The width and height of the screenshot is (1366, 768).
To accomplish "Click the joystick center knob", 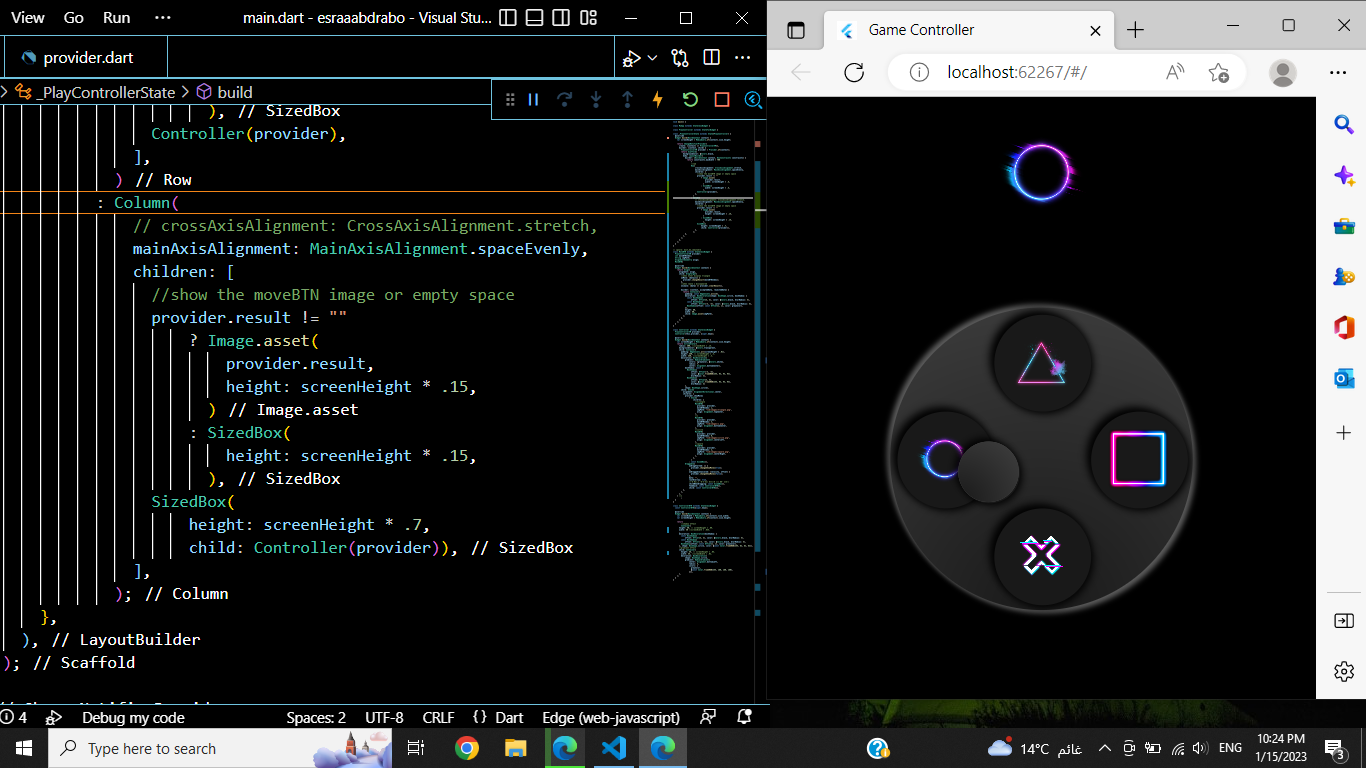I will [988, 471].
